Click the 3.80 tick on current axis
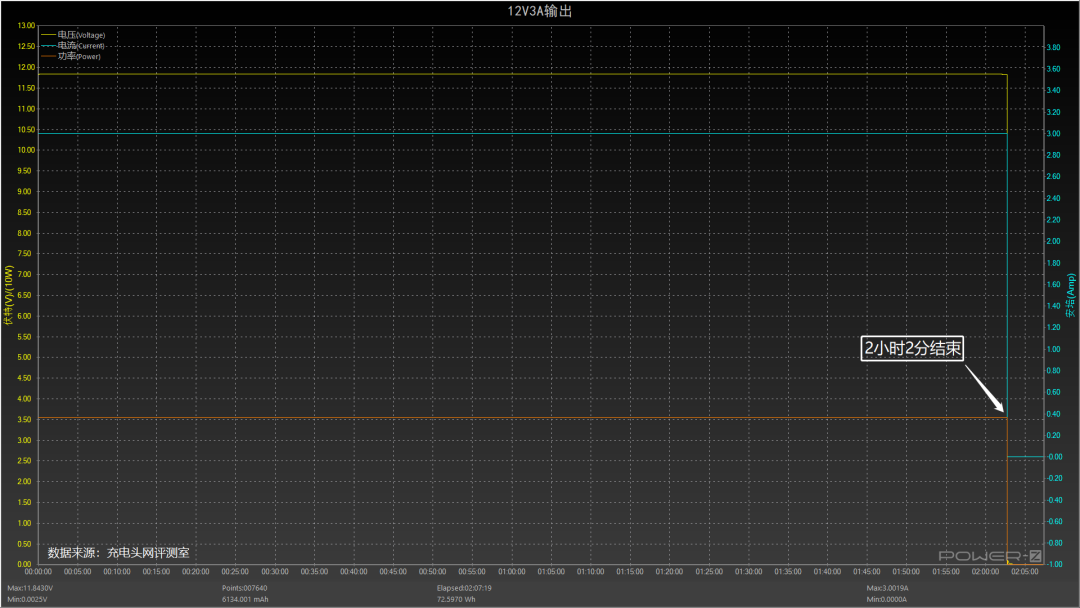This screenshot has width=1080, height=608. [x=1054, y=48]
